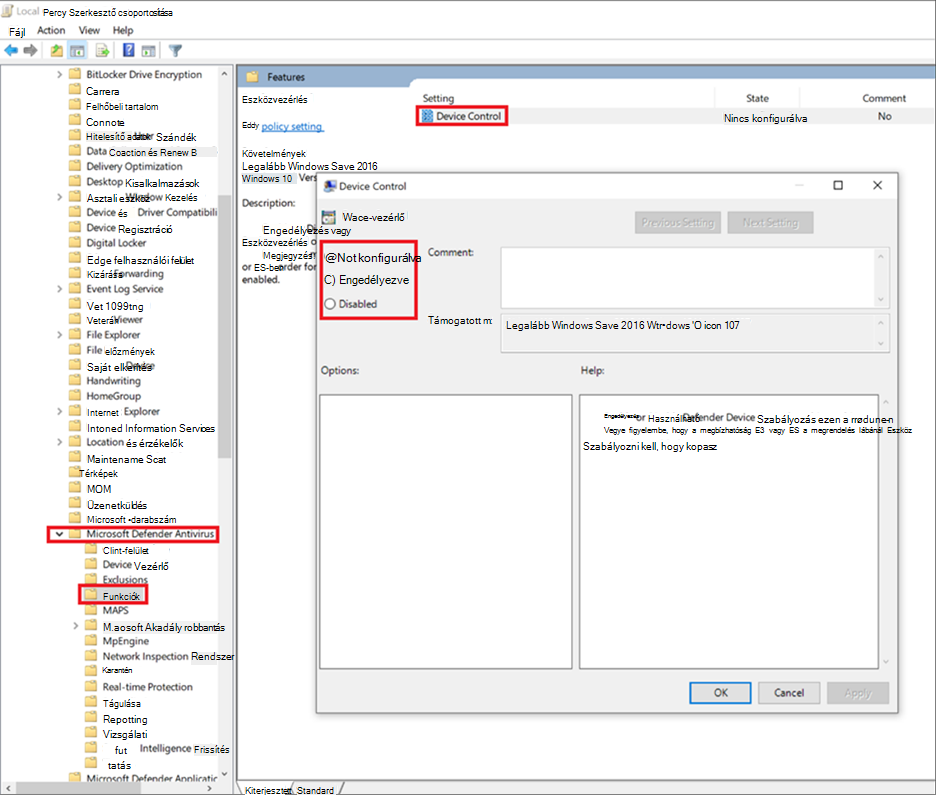This screenshot has height=795, width=936.
Task: Click the Handwriting folder icon
Action: pos(75,380)
